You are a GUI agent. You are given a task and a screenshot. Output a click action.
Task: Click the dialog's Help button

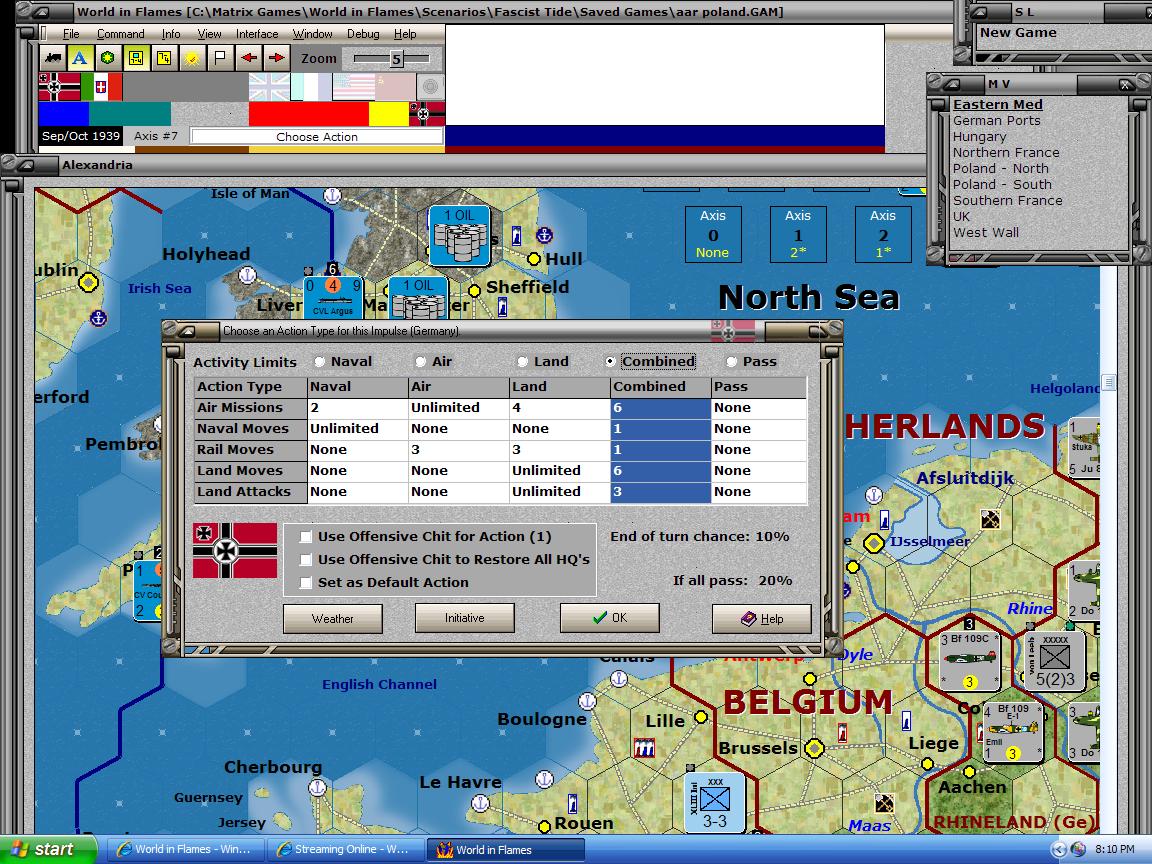[762, 619]
